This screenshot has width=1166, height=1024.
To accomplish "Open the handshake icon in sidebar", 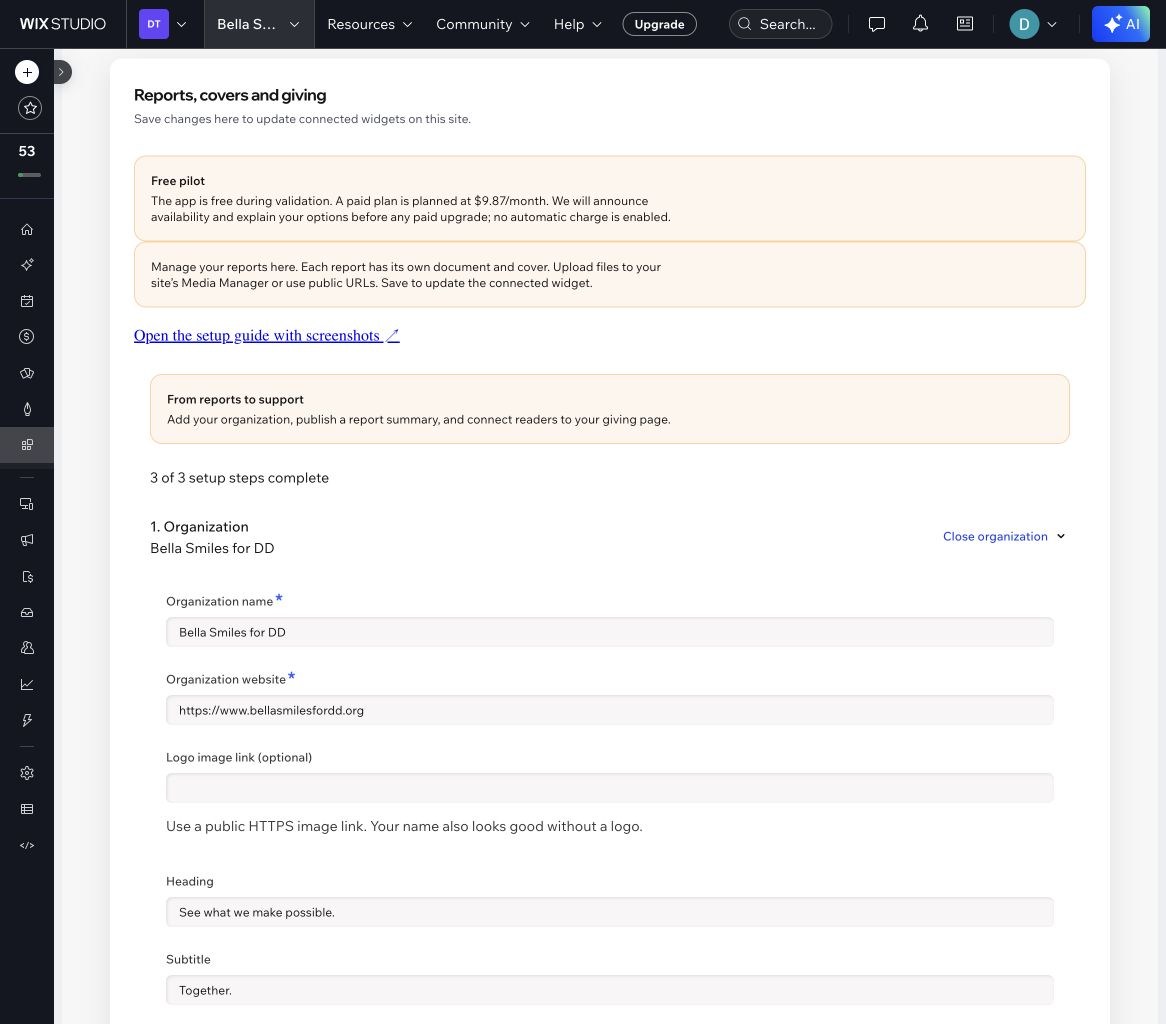I will coord(27,373).
